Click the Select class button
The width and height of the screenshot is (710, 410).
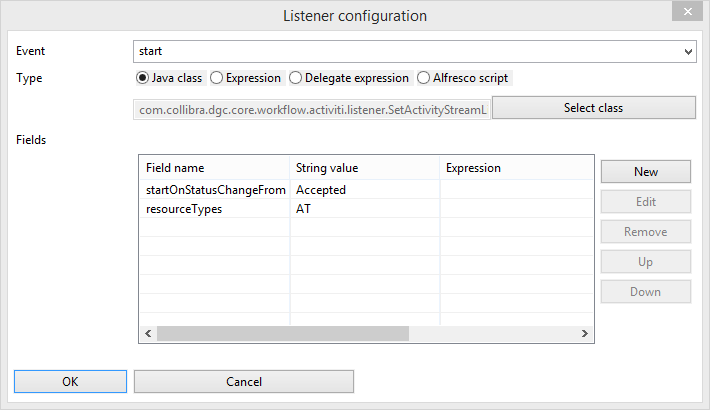(x=594, y=108)
